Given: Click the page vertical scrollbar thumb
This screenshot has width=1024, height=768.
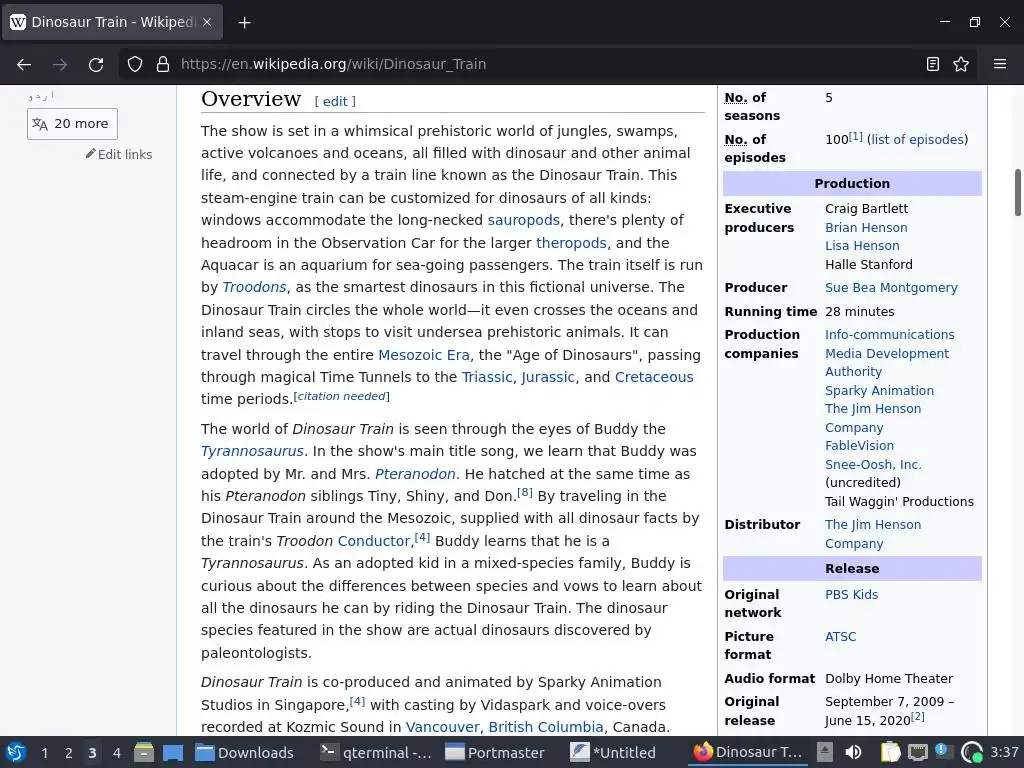Looking at the screenshot, I should pos(1017,192).
